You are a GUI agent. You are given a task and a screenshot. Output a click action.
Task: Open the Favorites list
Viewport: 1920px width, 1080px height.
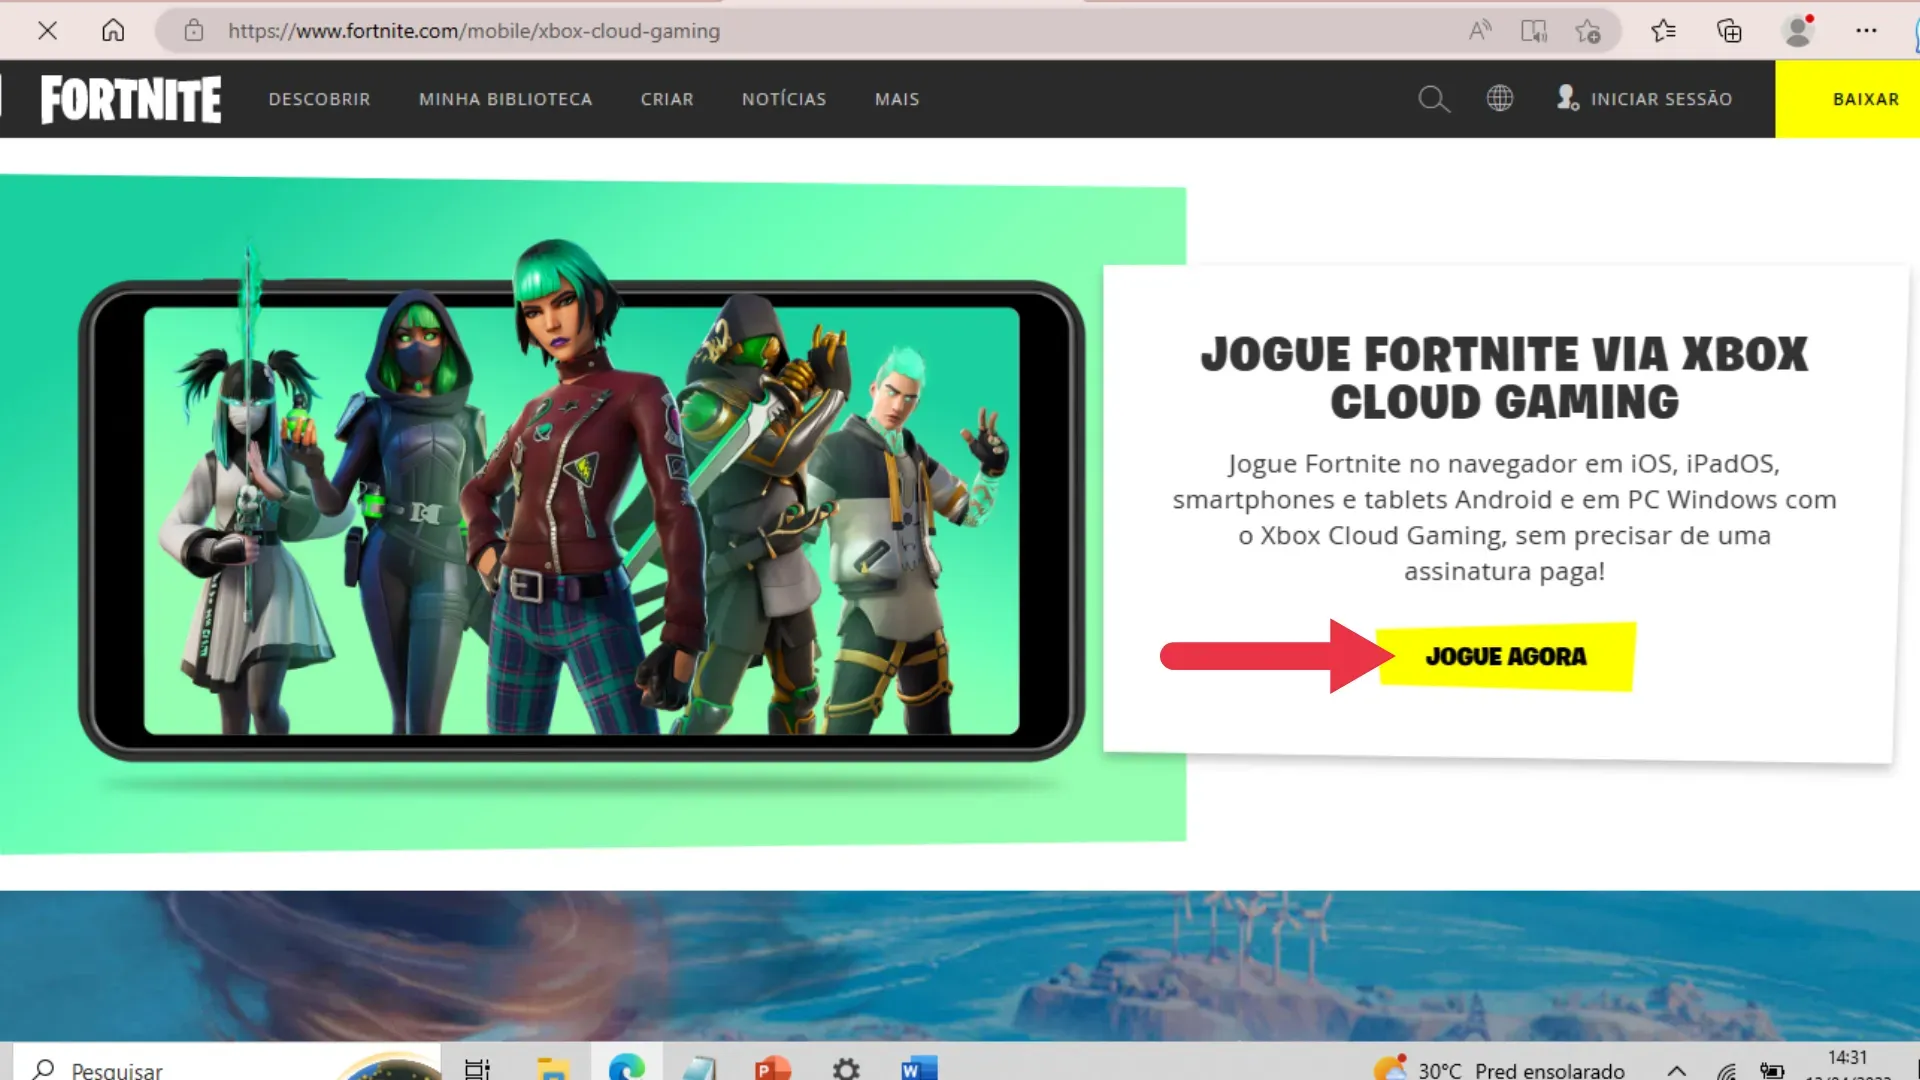point(1663,31)
